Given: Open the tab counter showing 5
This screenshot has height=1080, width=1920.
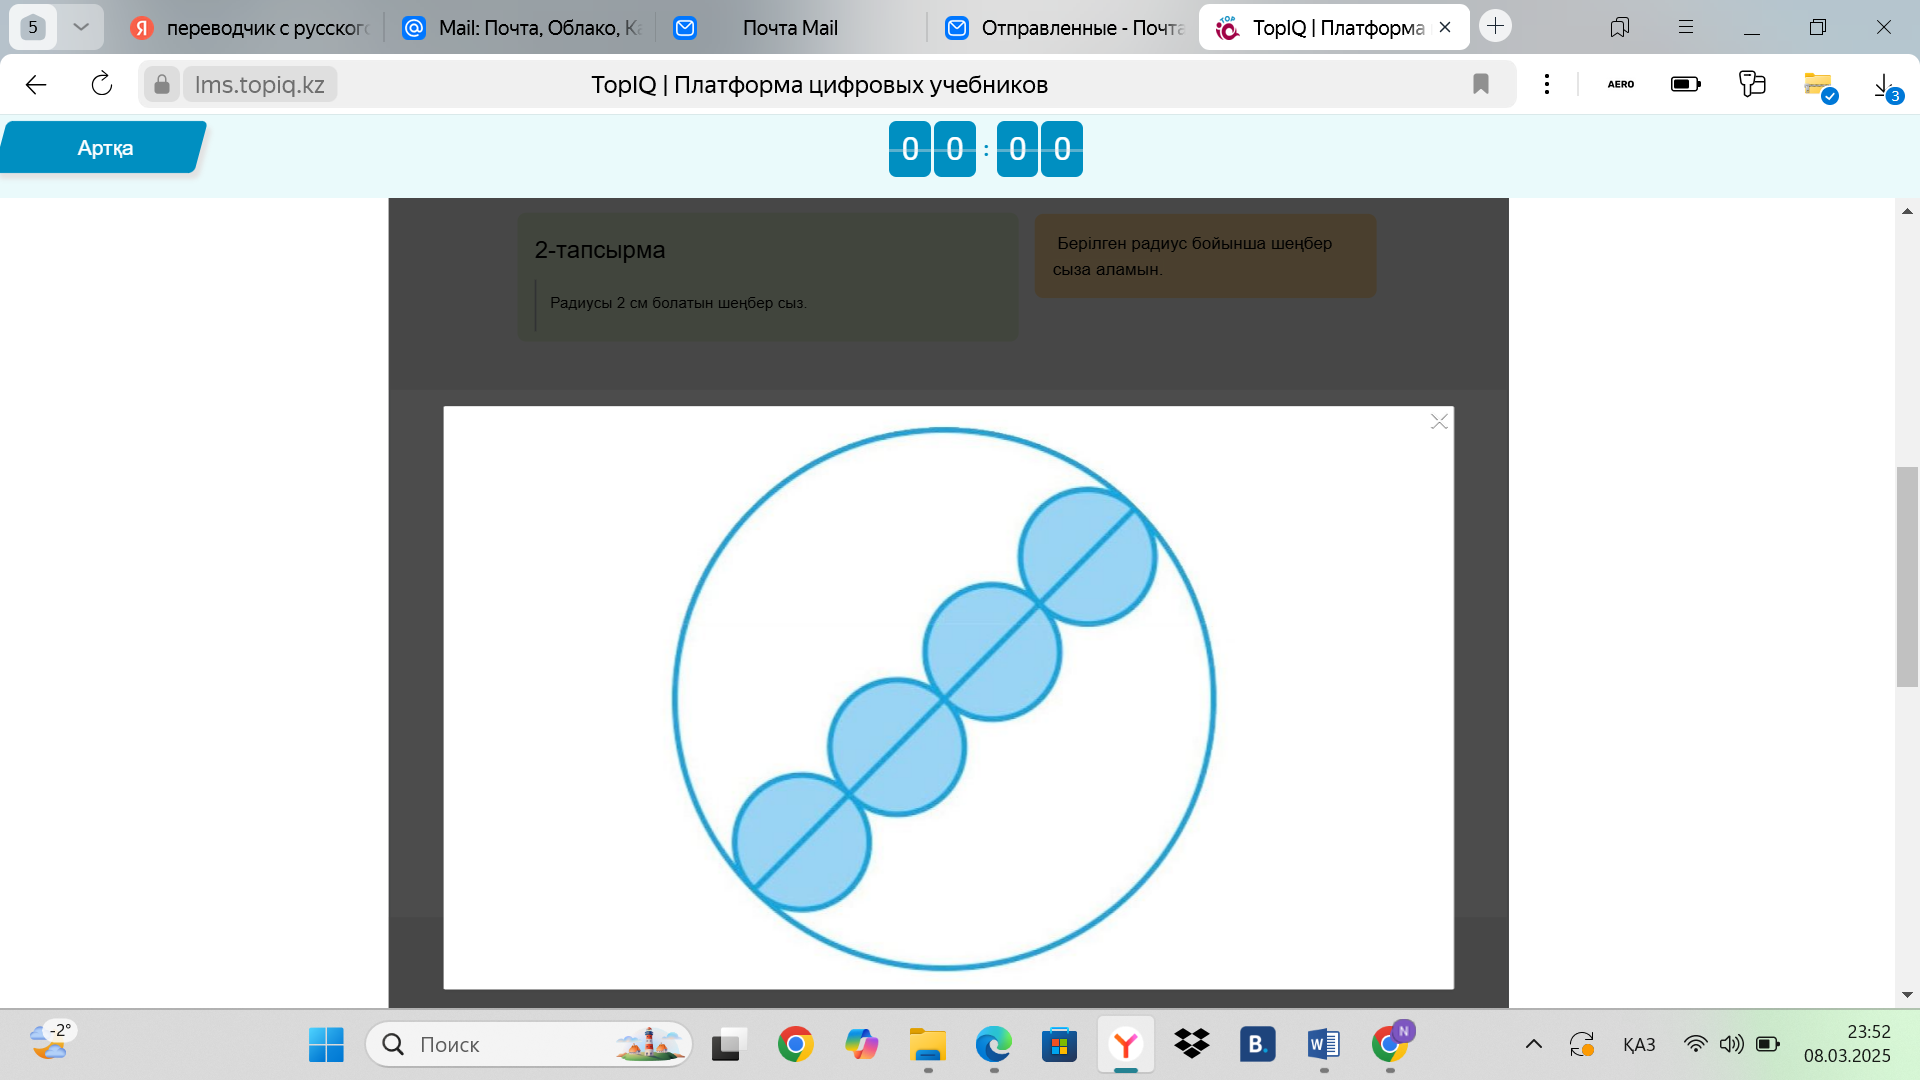Looking at the screenshot, I should [33, 27].
